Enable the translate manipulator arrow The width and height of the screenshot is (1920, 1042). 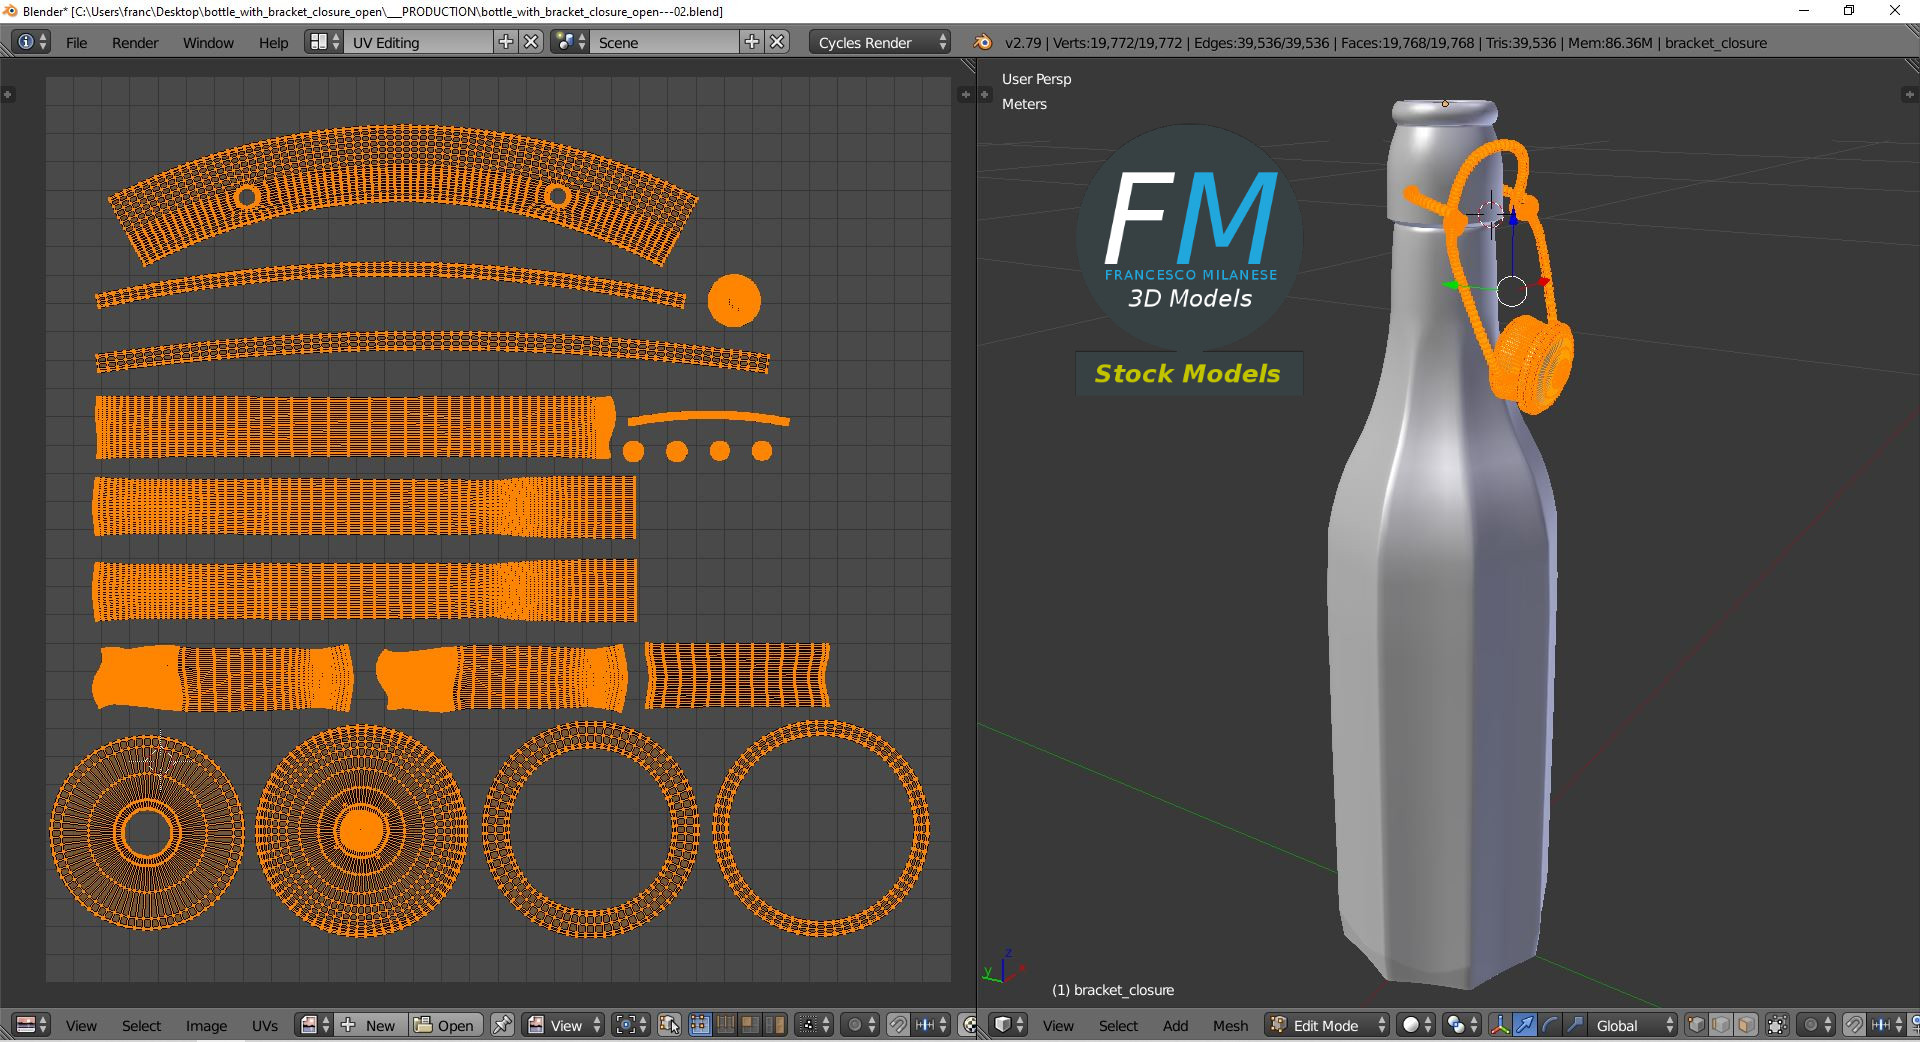pos(1525,1025)
